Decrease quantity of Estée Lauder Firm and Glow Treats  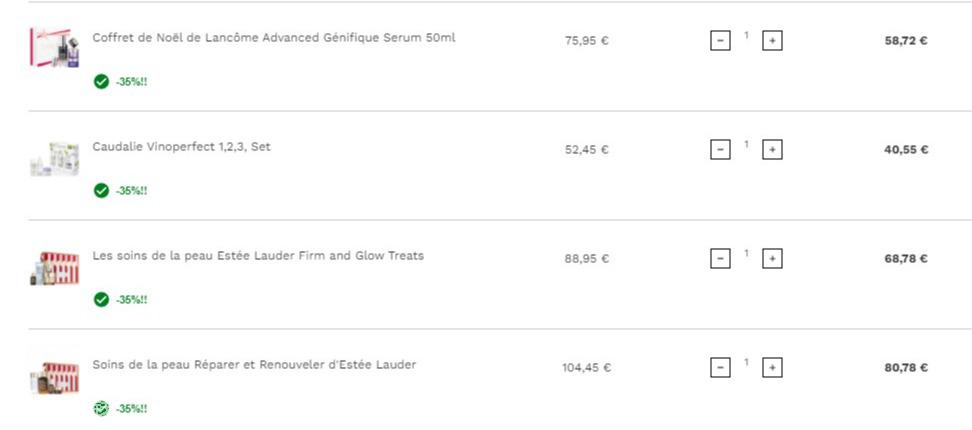coord(720,259)
